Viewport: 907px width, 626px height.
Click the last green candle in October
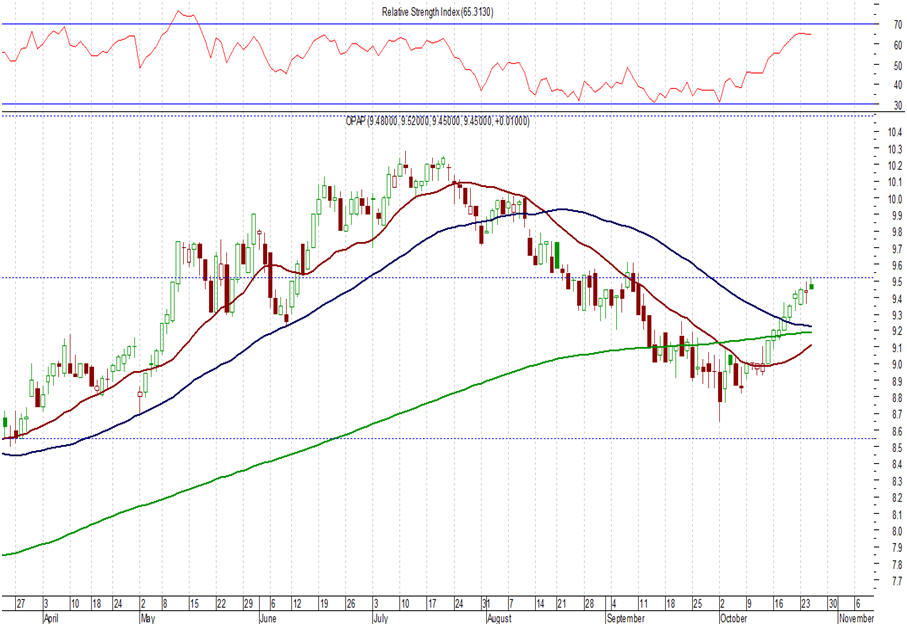812,285
